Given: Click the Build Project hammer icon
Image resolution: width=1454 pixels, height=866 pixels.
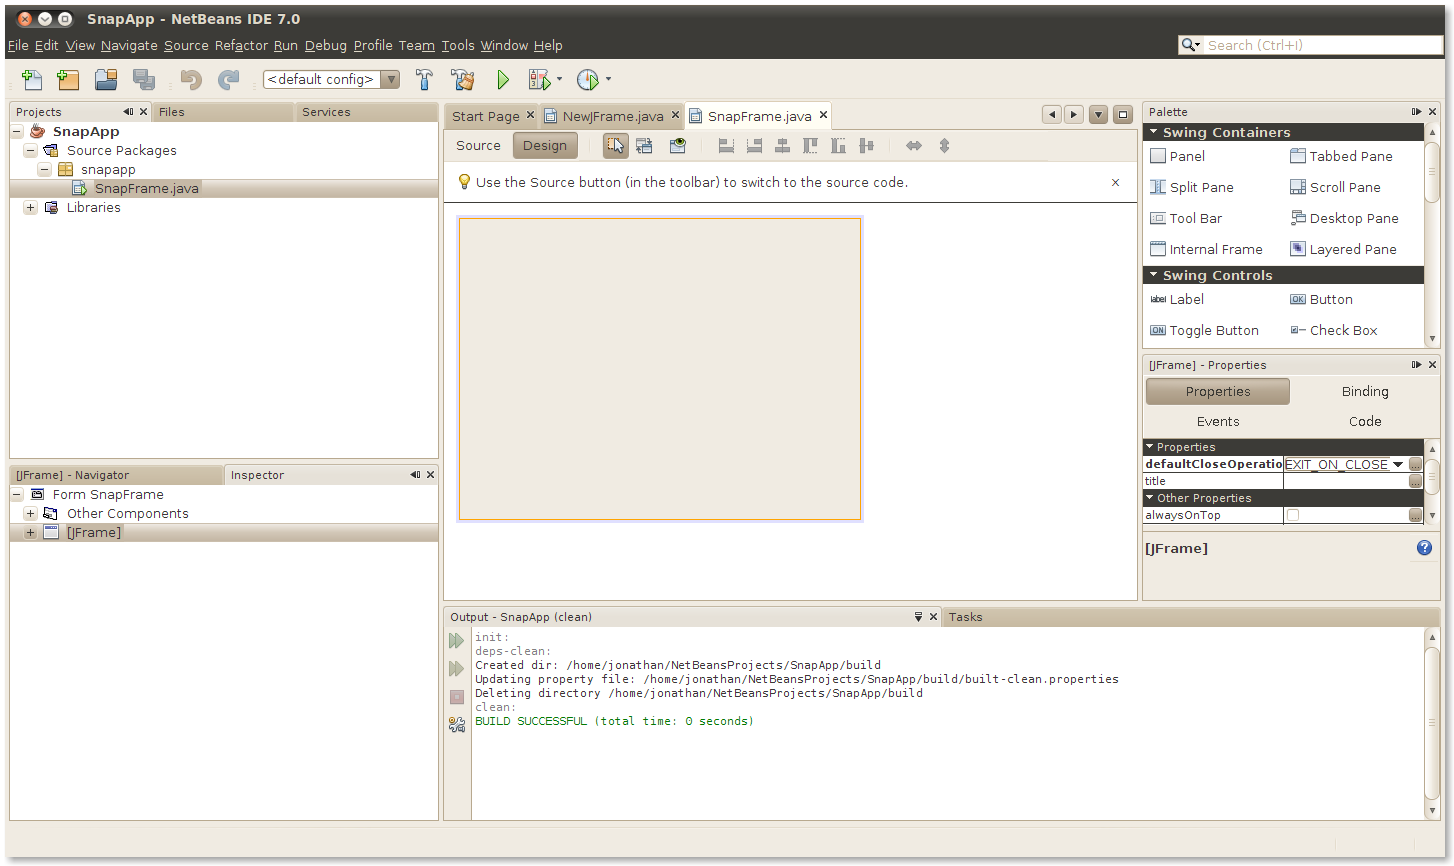Looking at the screenshot, I should point(424,80).
